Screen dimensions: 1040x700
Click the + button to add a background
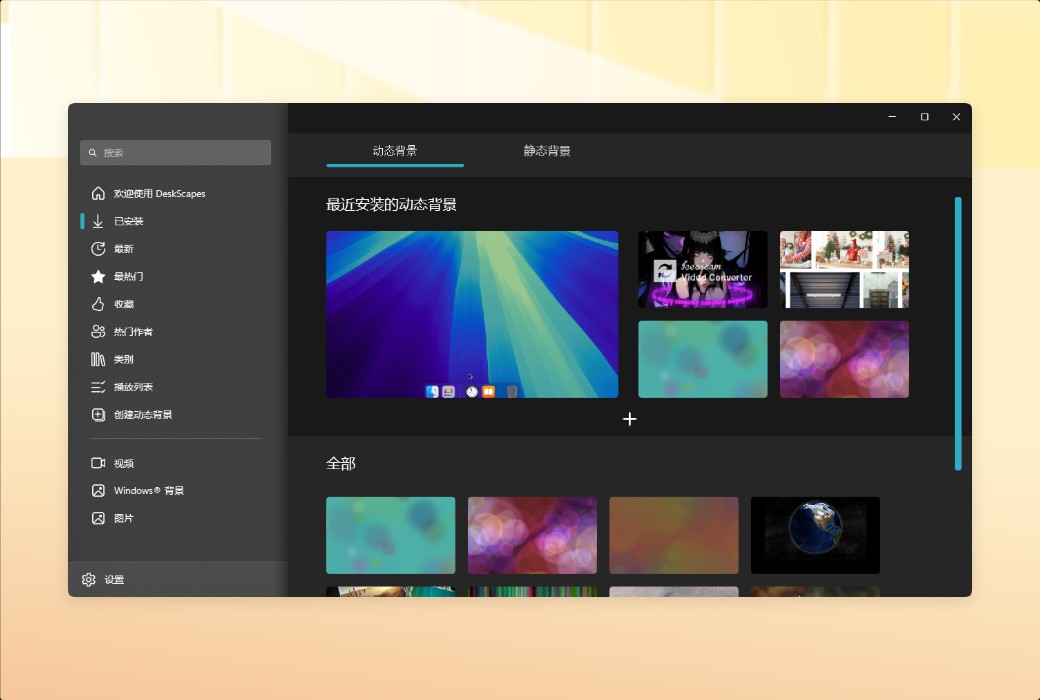click(630, 419)
